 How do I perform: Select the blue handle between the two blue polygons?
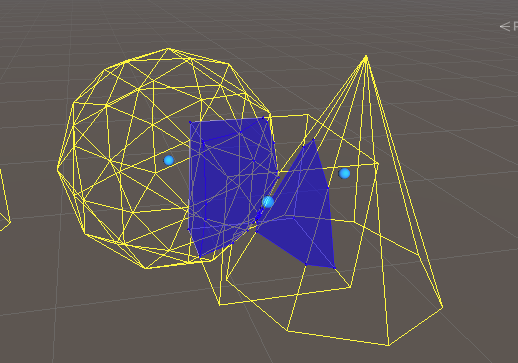click(x=268, y=202)
